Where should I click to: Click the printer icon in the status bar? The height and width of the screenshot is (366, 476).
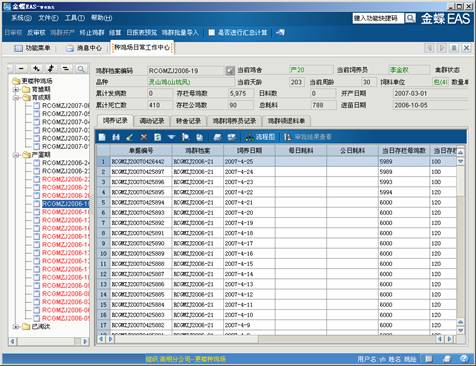coord(447,359)
